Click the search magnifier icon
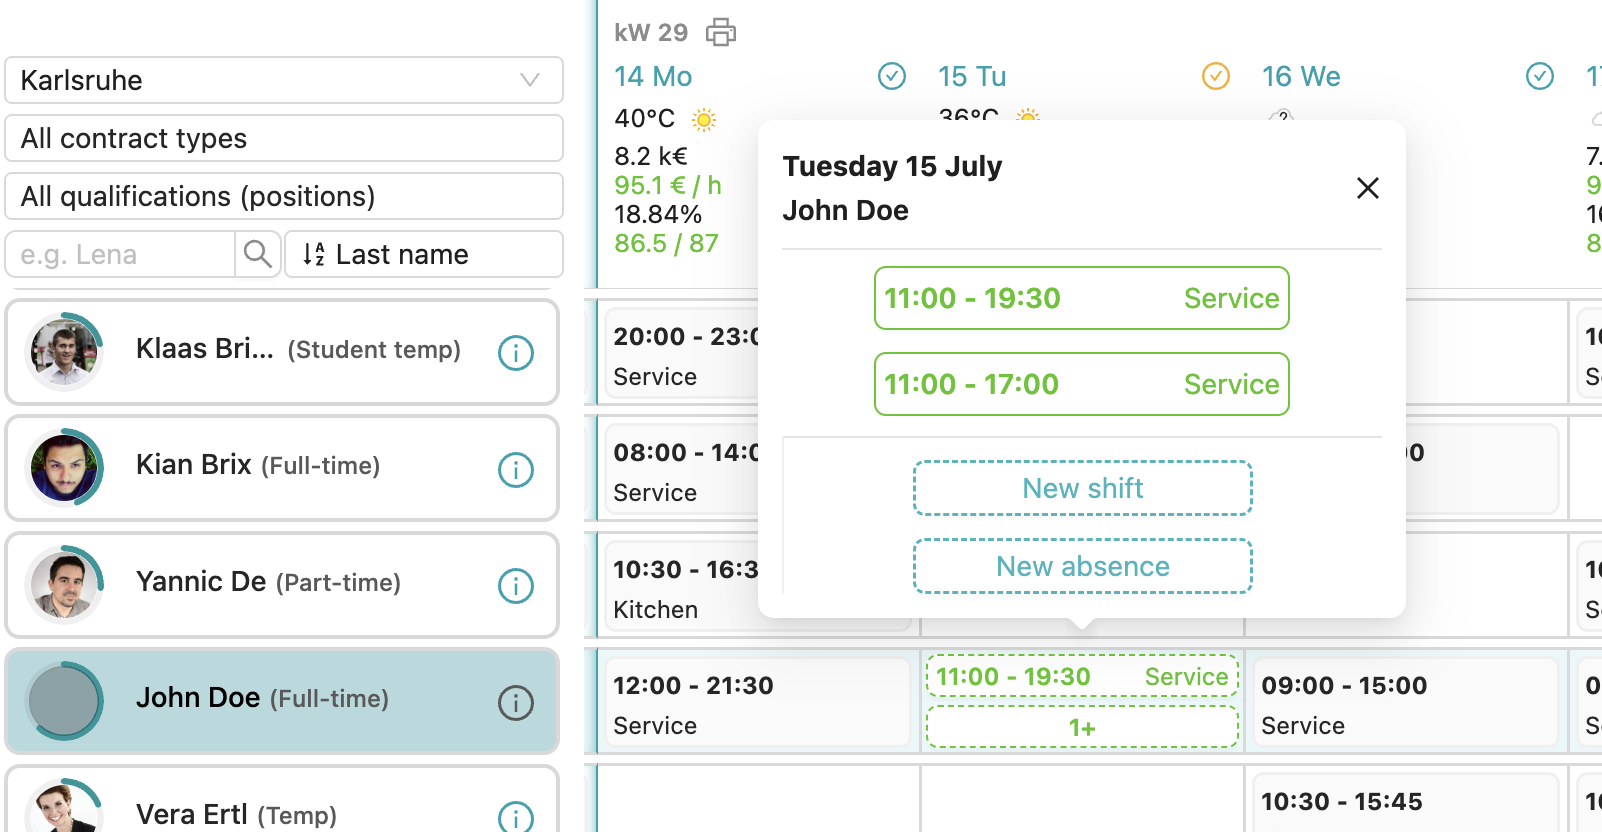Screen dimensions: 1602x832 (x=258, y=254)
